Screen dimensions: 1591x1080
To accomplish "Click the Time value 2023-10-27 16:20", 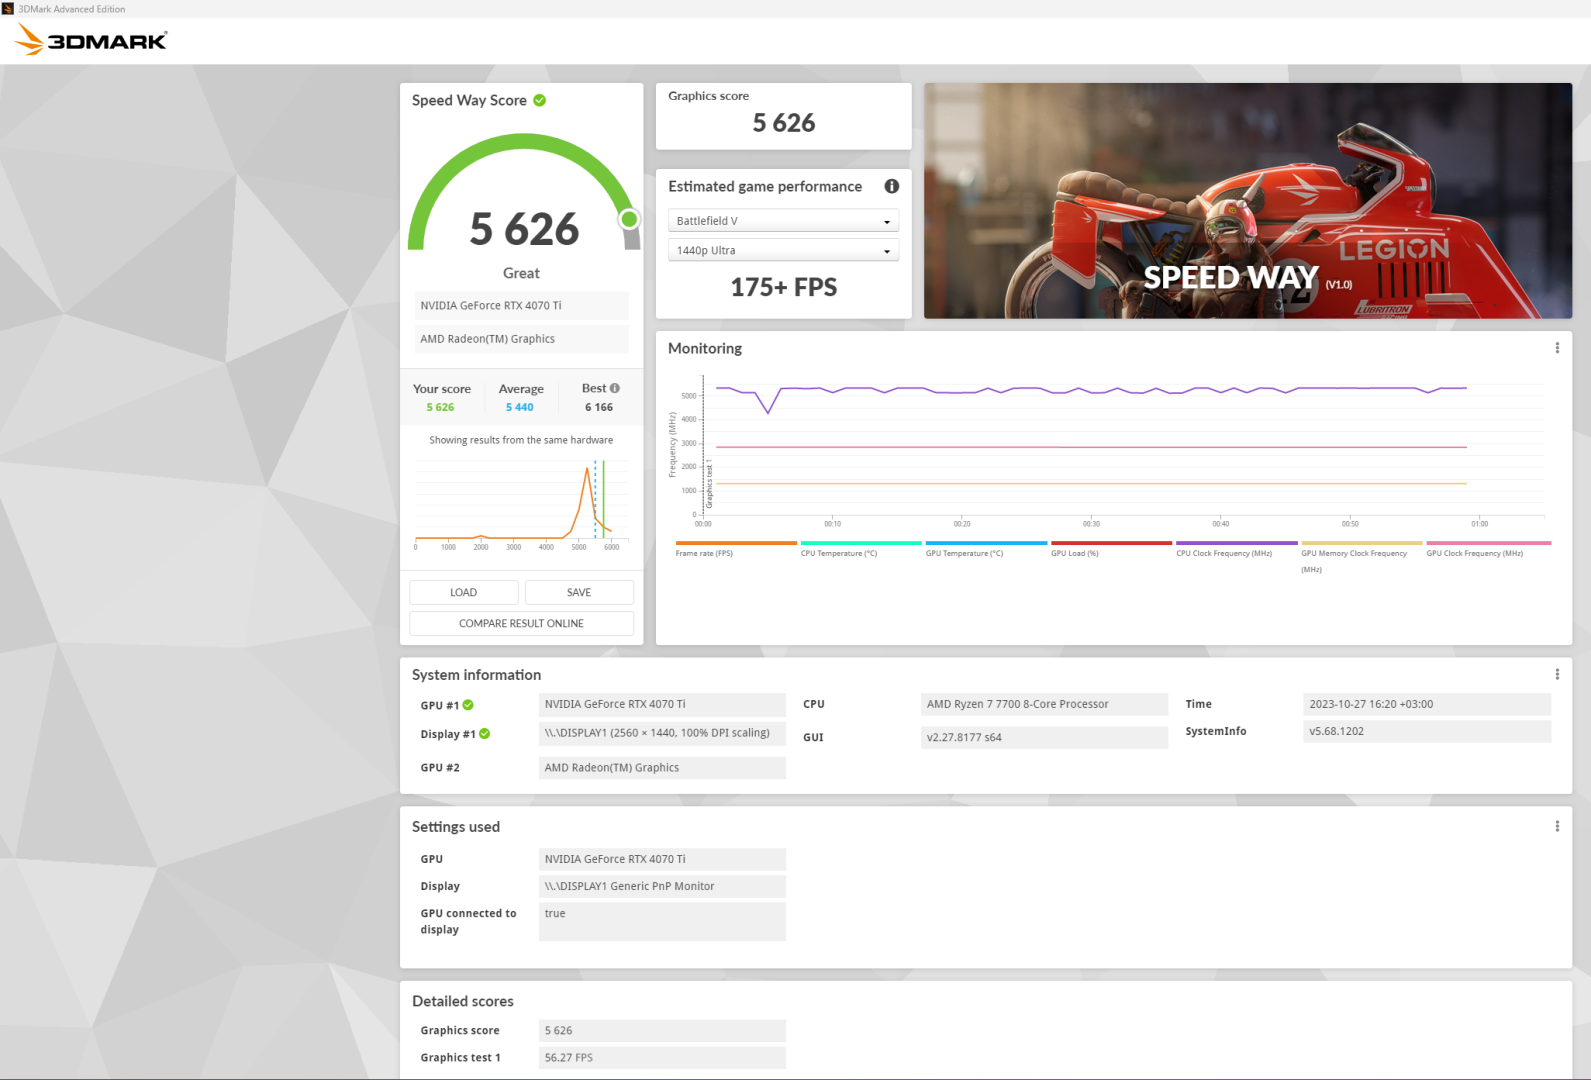I will point(1427,704).
